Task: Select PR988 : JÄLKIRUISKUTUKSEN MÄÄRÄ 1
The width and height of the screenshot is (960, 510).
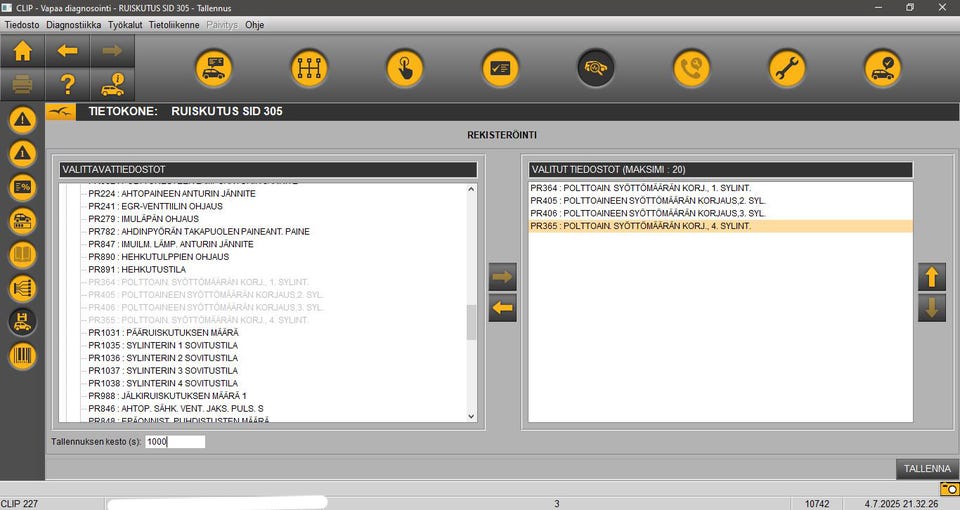Action: coord(167,396)
